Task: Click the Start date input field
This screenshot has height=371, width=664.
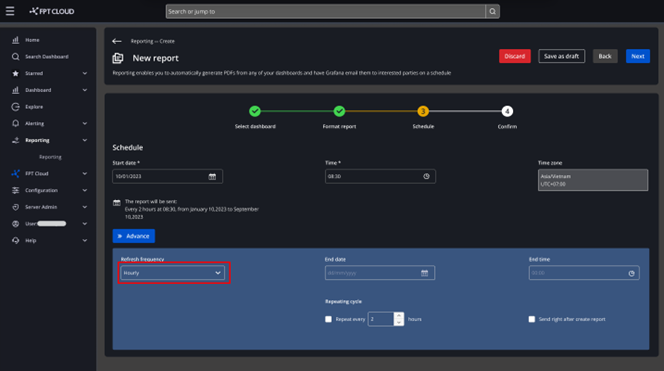Action: click(167, 177)
